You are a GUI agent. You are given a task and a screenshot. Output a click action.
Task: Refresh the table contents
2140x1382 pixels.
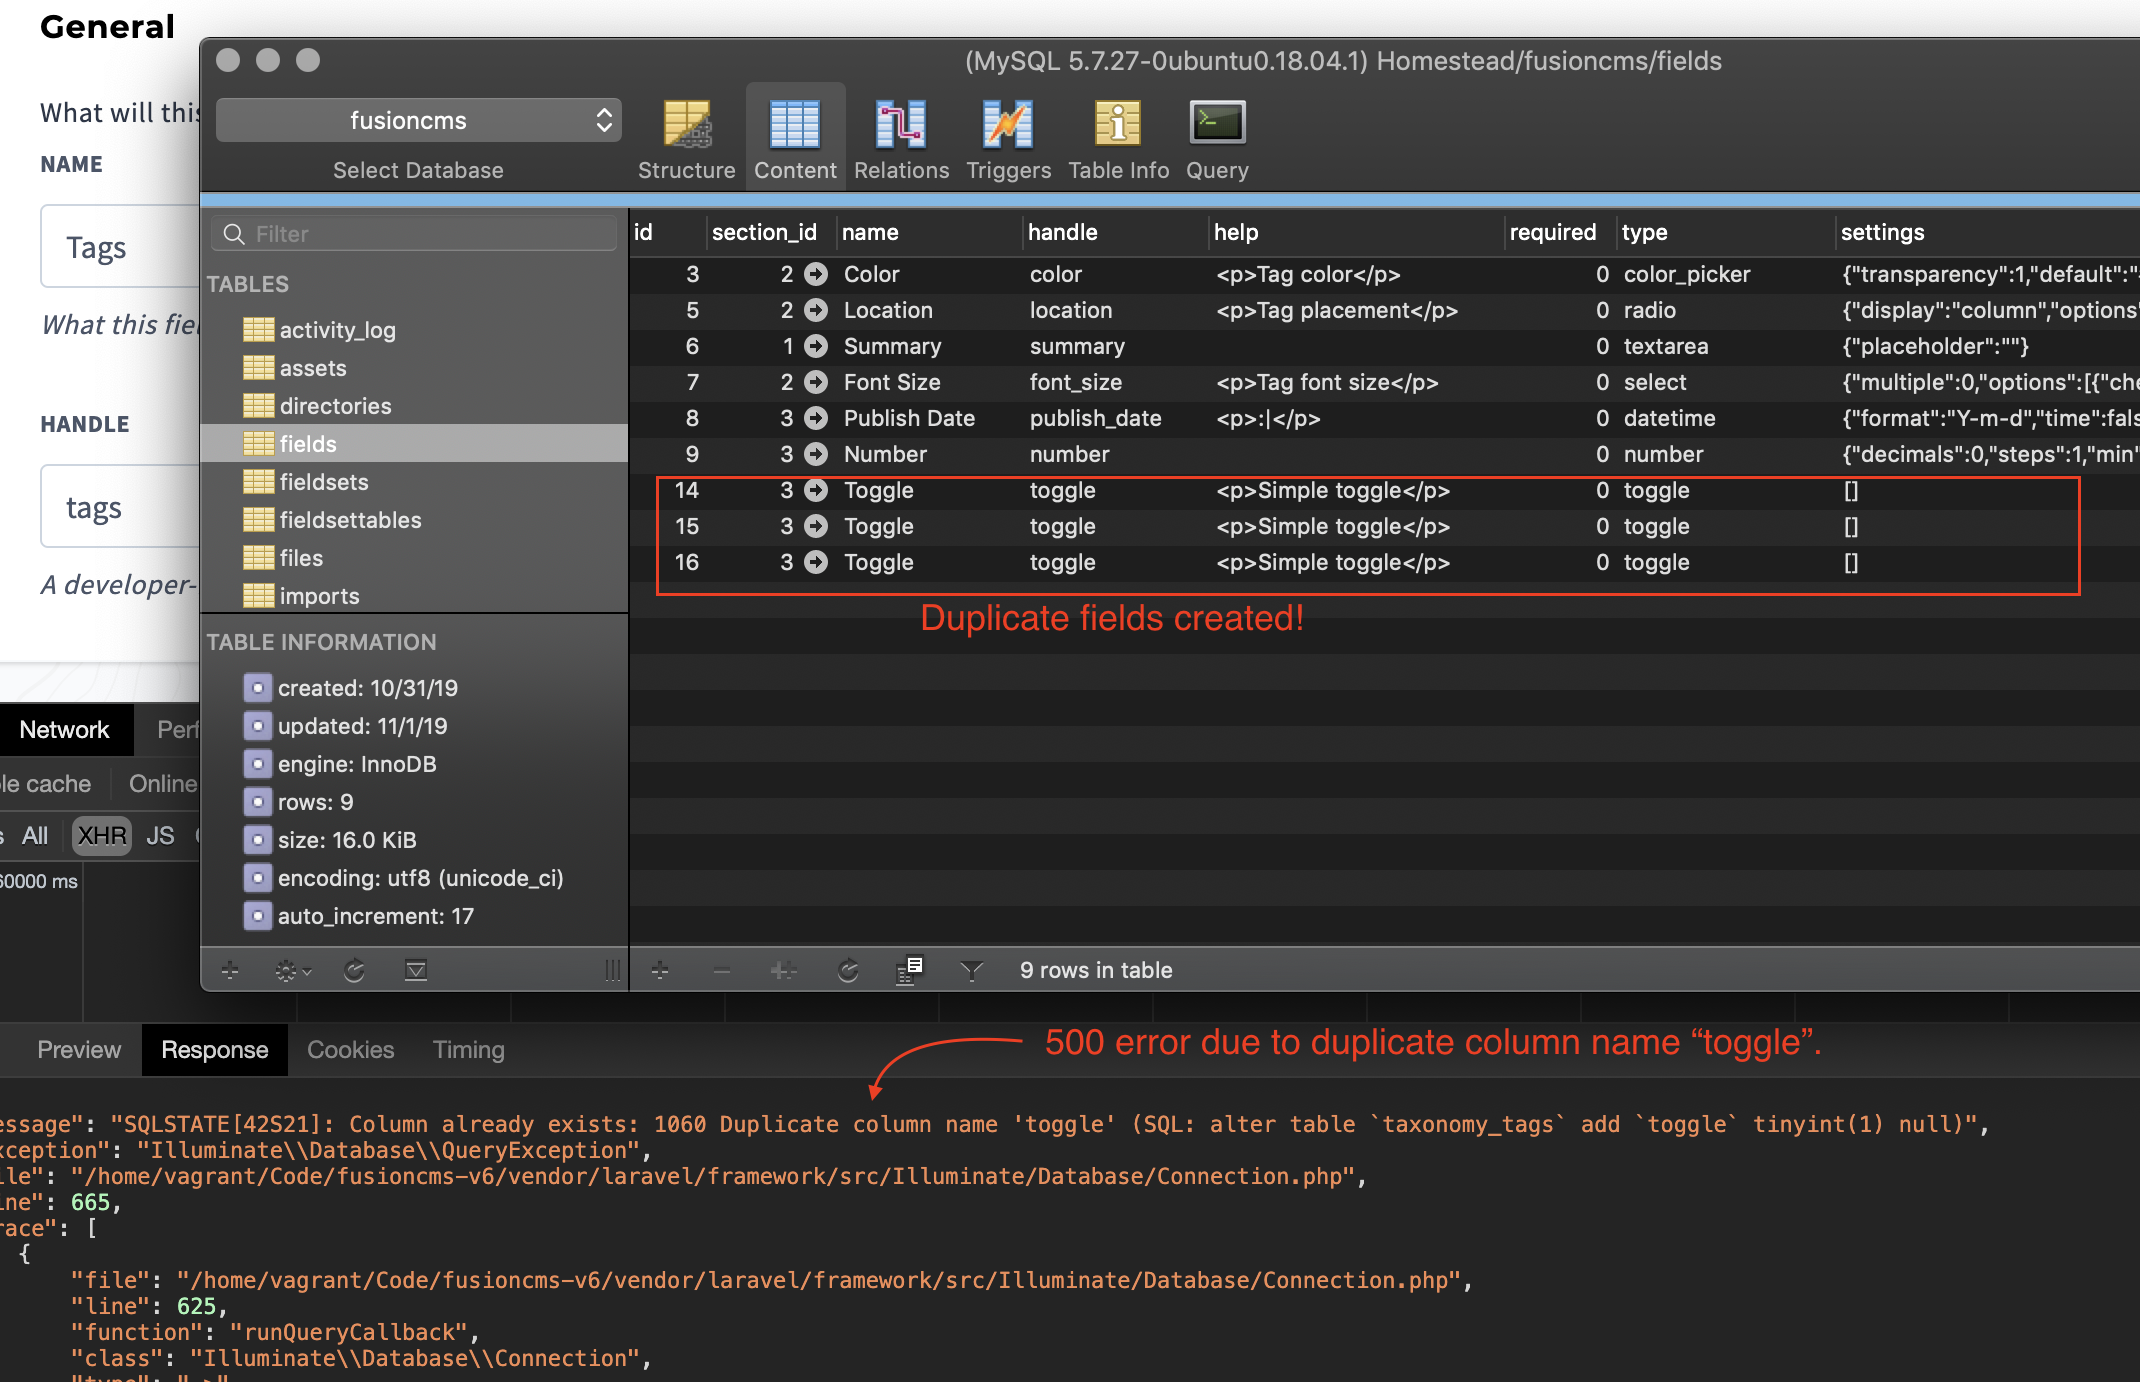848,969
